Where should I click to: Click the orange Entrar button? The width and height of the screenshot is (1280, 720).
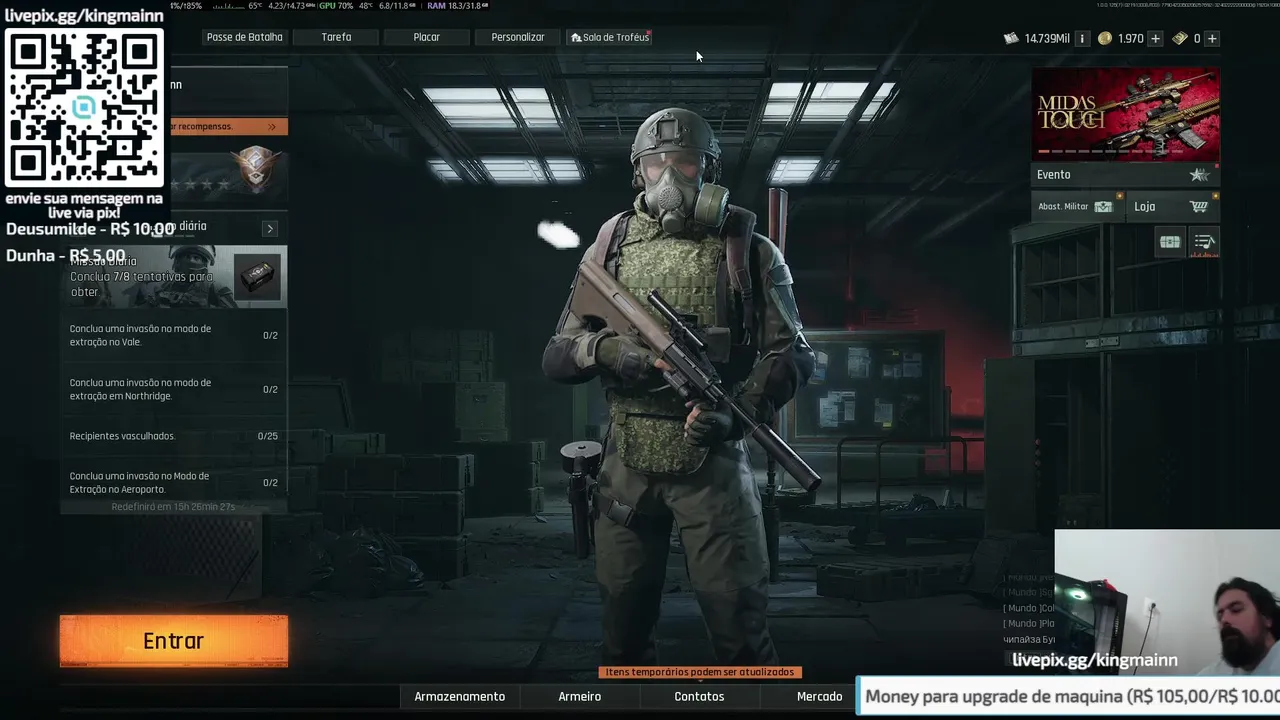click(174, 641)
